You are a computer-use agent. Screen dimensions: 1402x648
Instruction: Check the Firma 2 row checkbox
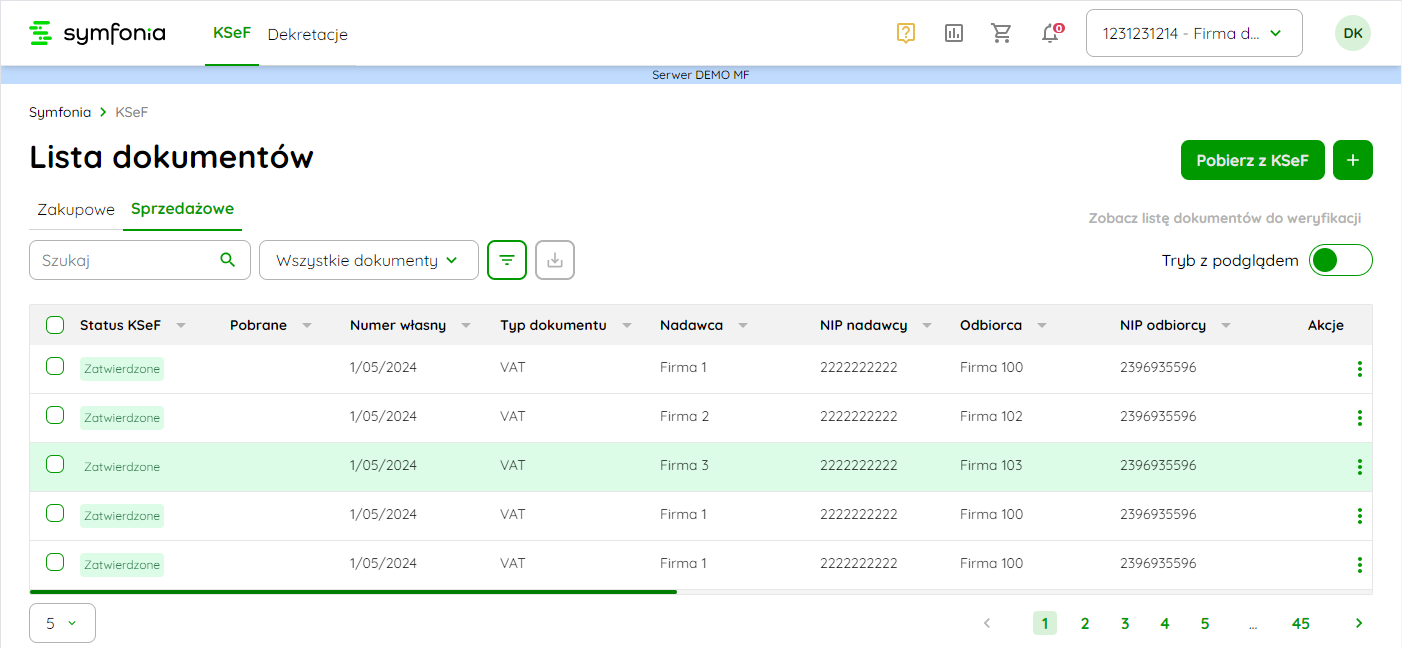tap(55, 415)
